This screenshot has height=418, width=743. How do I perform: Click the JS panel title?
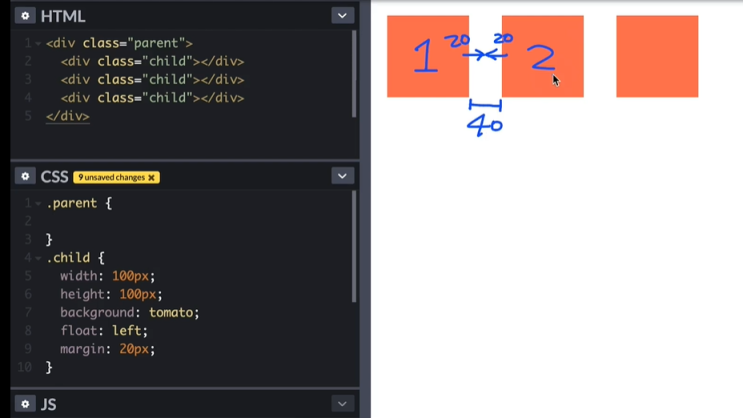49,404
